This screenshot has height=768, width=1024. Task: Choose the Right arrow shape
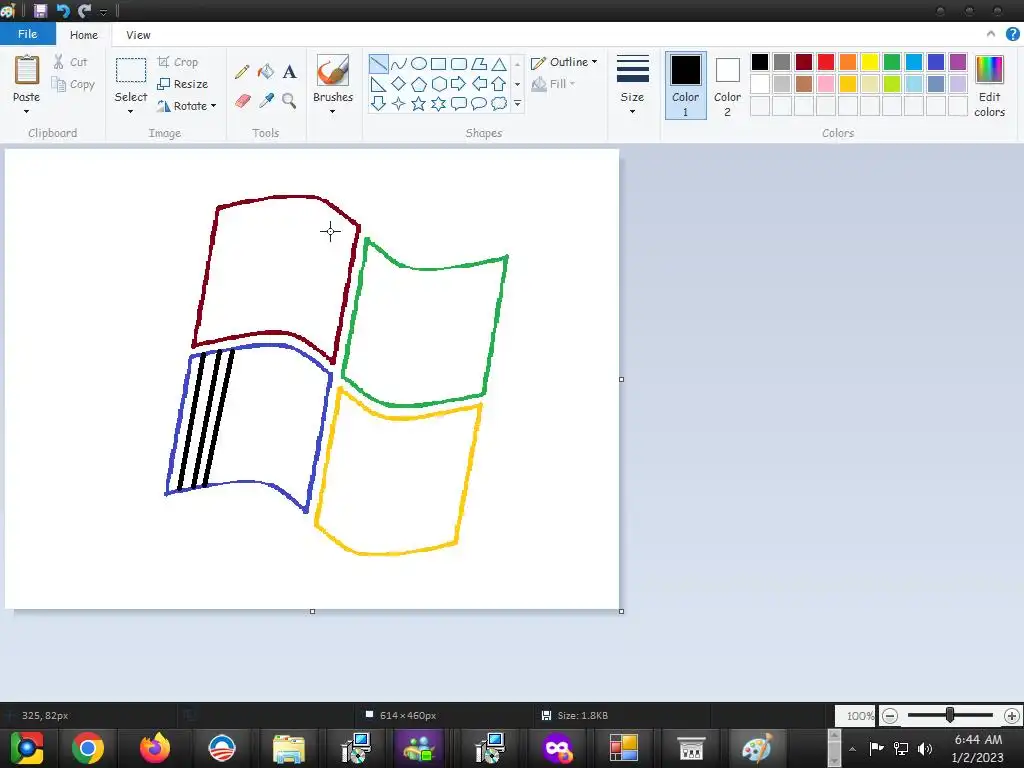(458, 84)
